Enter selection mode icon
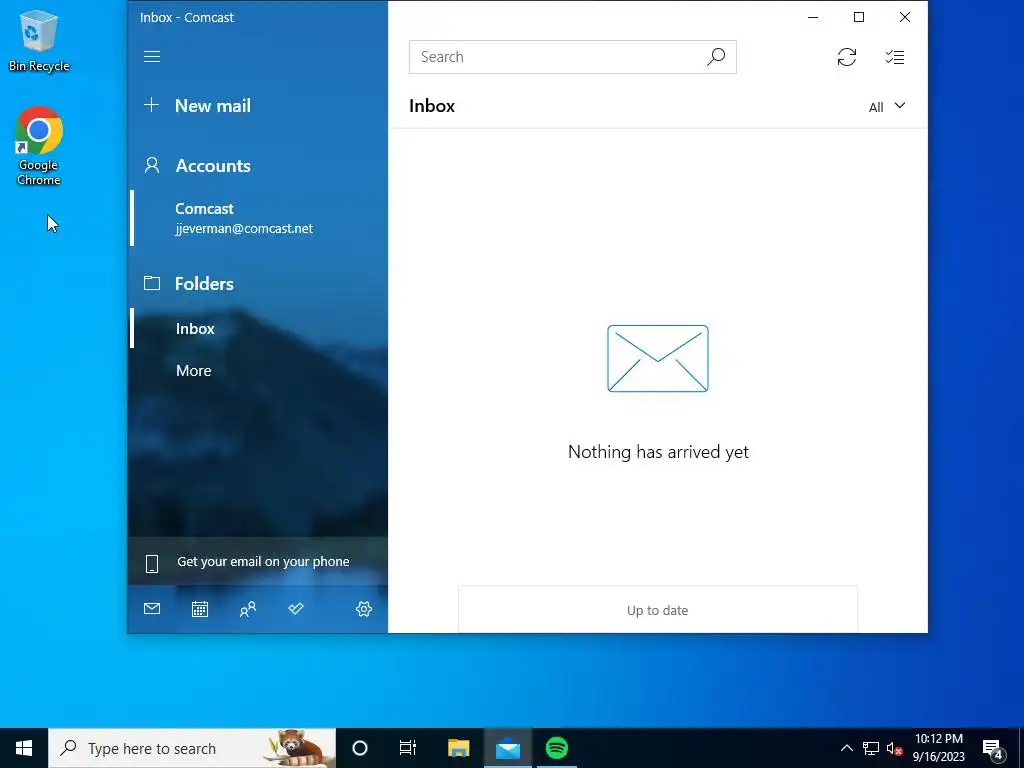Image resolution: width=1024 pixels, height=768 pixels. pos(895,57)
